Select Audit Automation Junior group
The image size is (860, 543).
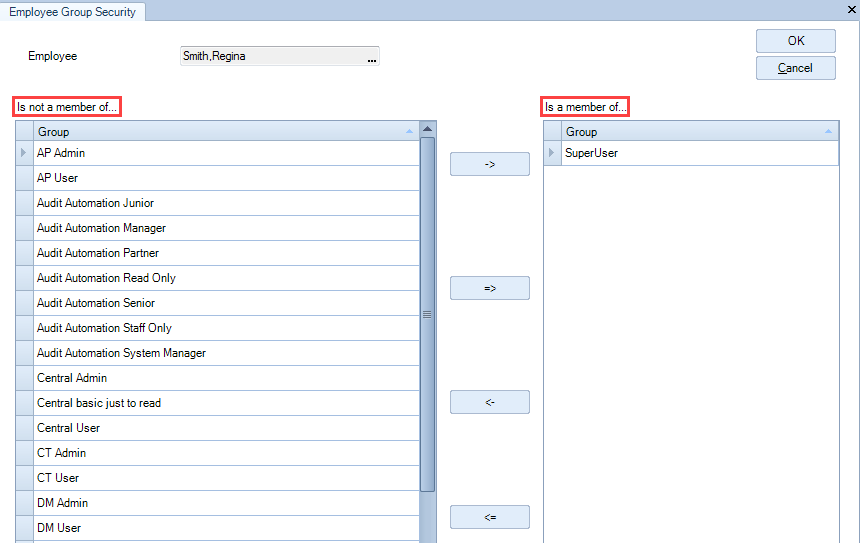coord(226,203)
